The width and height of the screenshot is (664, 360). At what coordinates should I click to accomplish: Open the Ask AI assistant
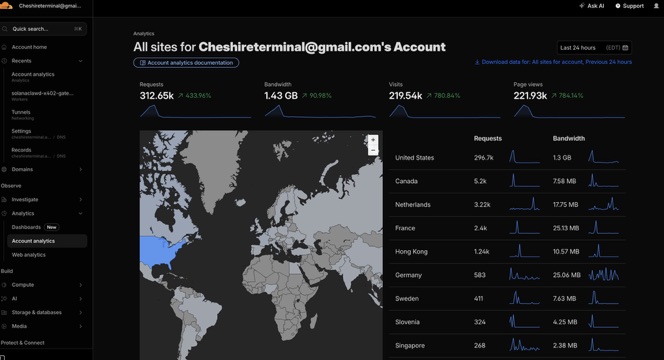pyautogui.click(x=592, y=6)
